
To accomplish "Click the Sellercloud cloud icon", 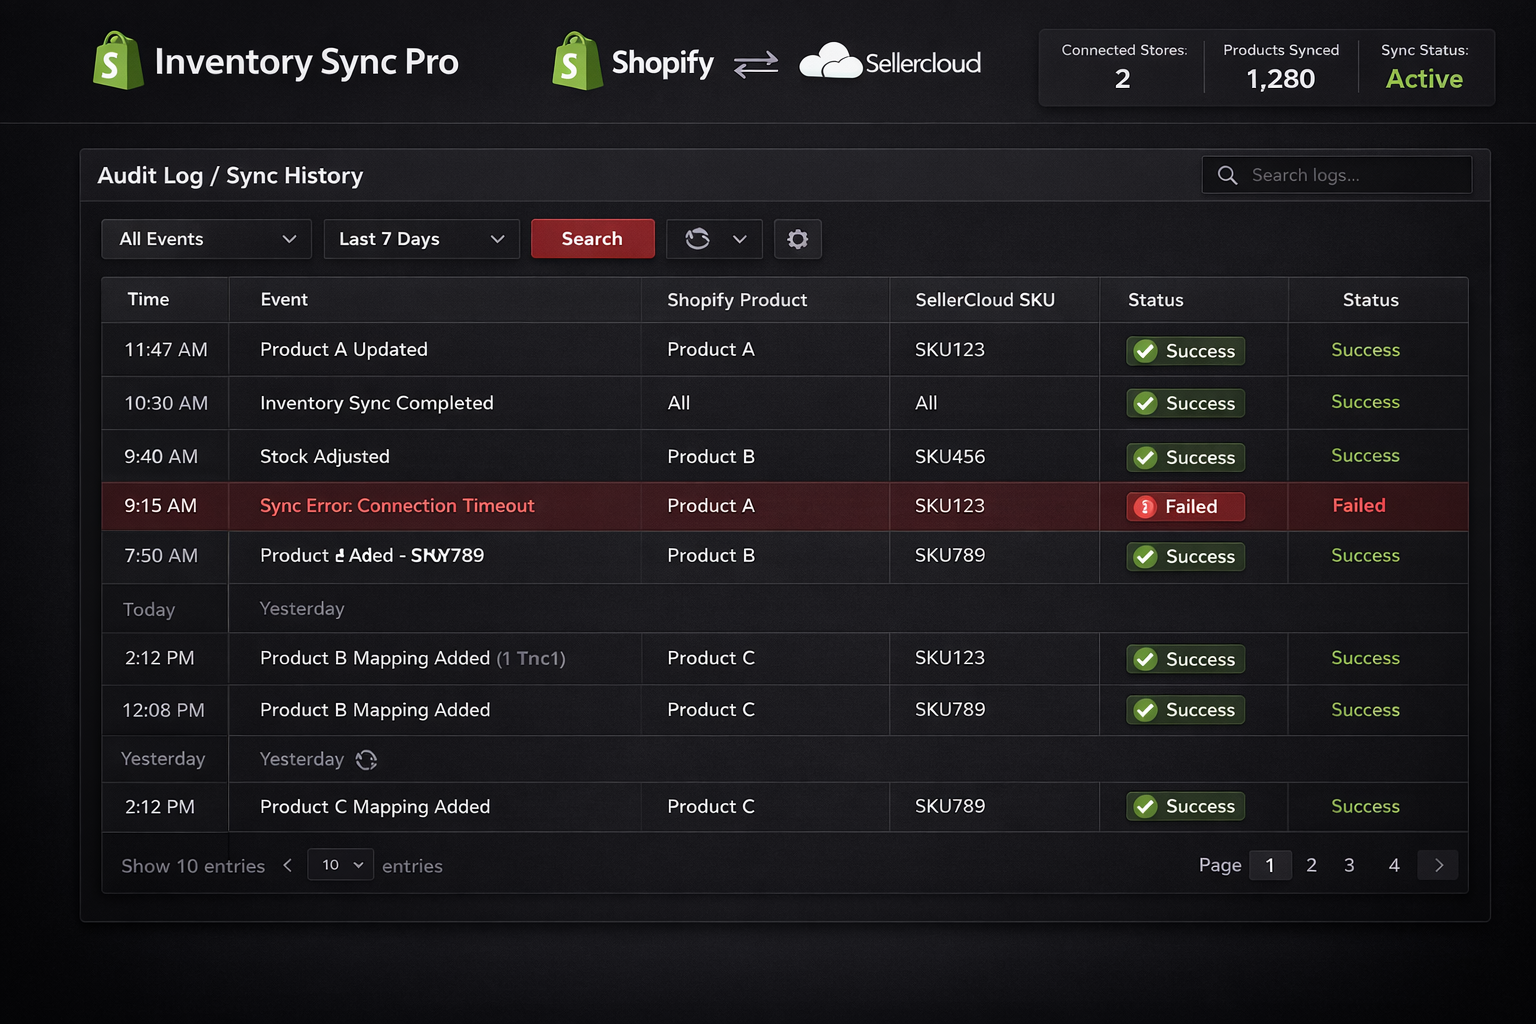I will click(830, 62).
